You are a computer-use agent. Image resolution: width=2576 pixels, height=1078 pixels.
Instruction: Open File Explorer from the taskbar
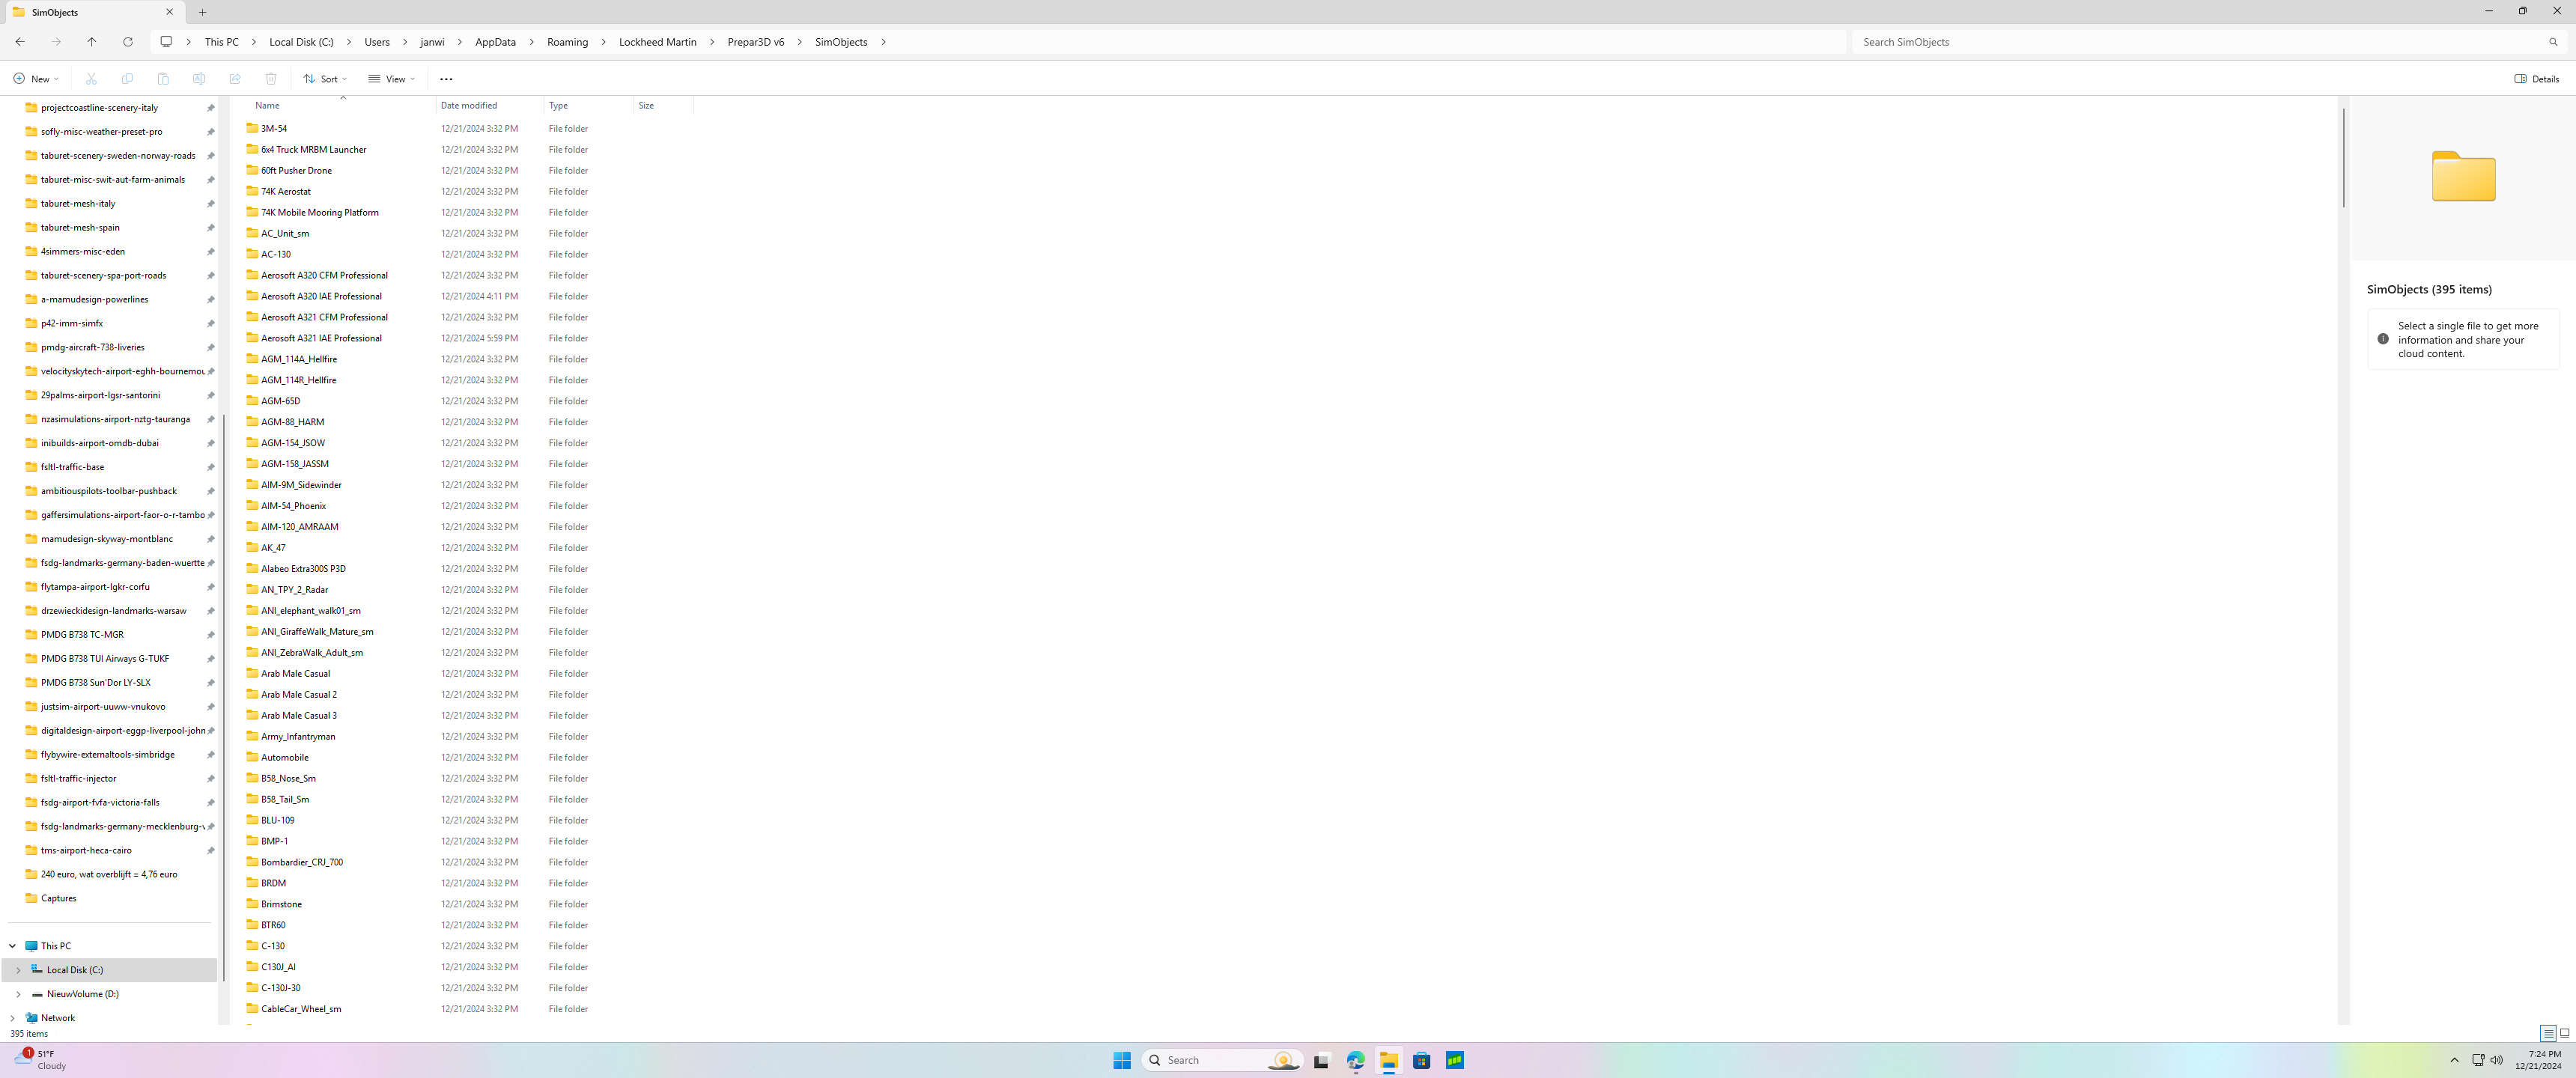pos(1388,1060)
